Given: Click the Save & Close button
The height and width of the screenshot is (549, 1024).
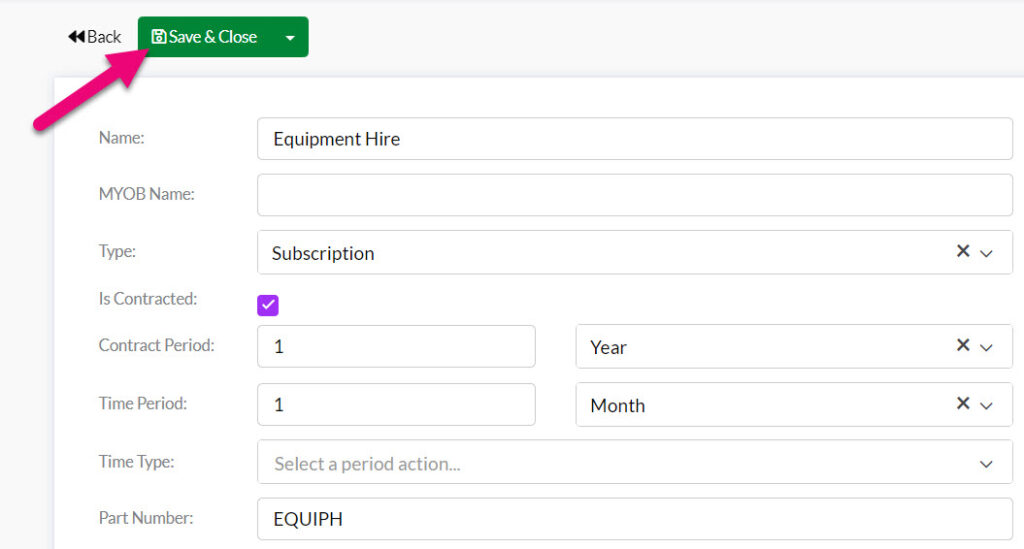Looking at the screenshot, I should [x=206, y=37].
